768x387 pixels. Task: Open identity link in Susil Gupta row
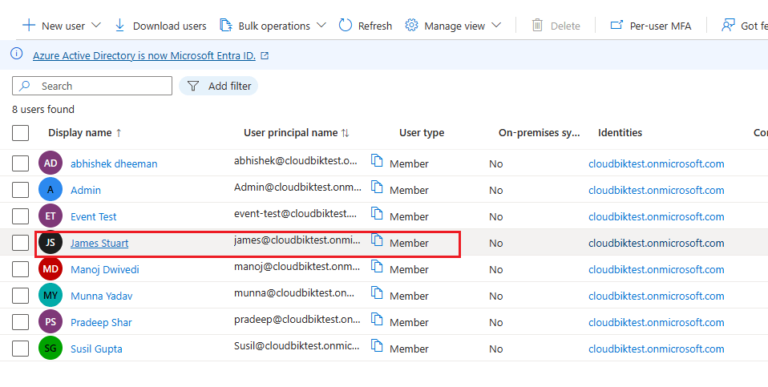tap(656, 349)
